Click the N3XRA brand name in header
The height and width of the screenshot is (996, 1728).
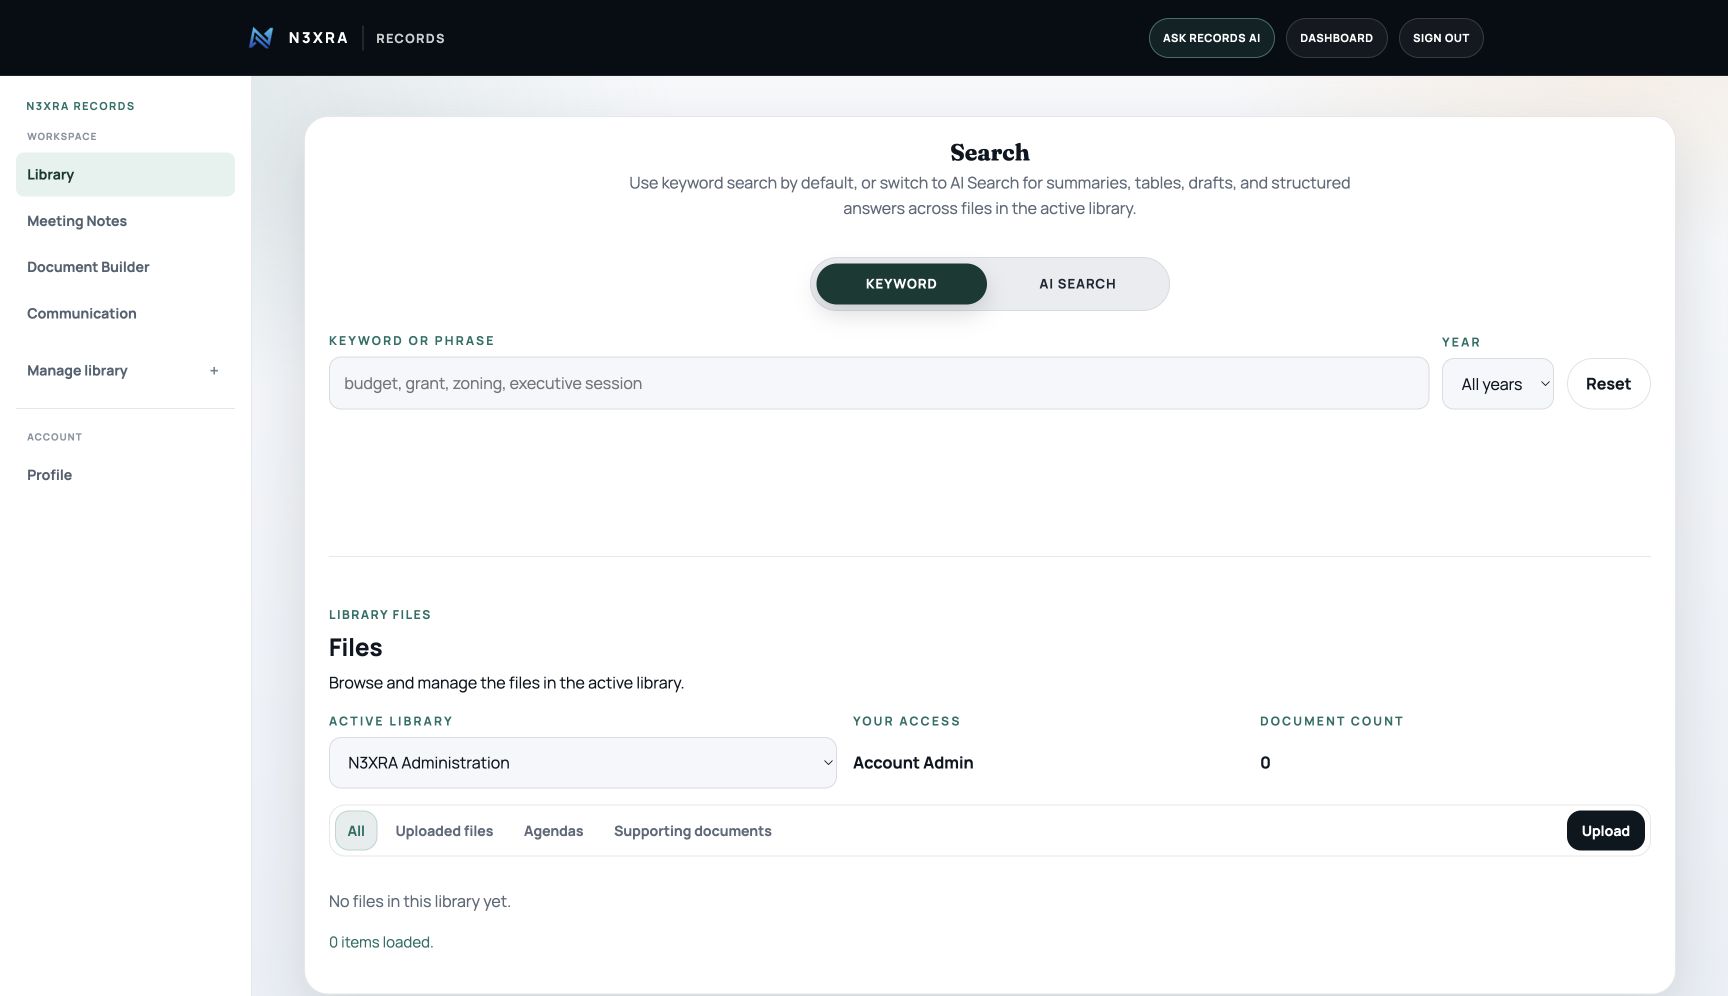pos(318,38)
